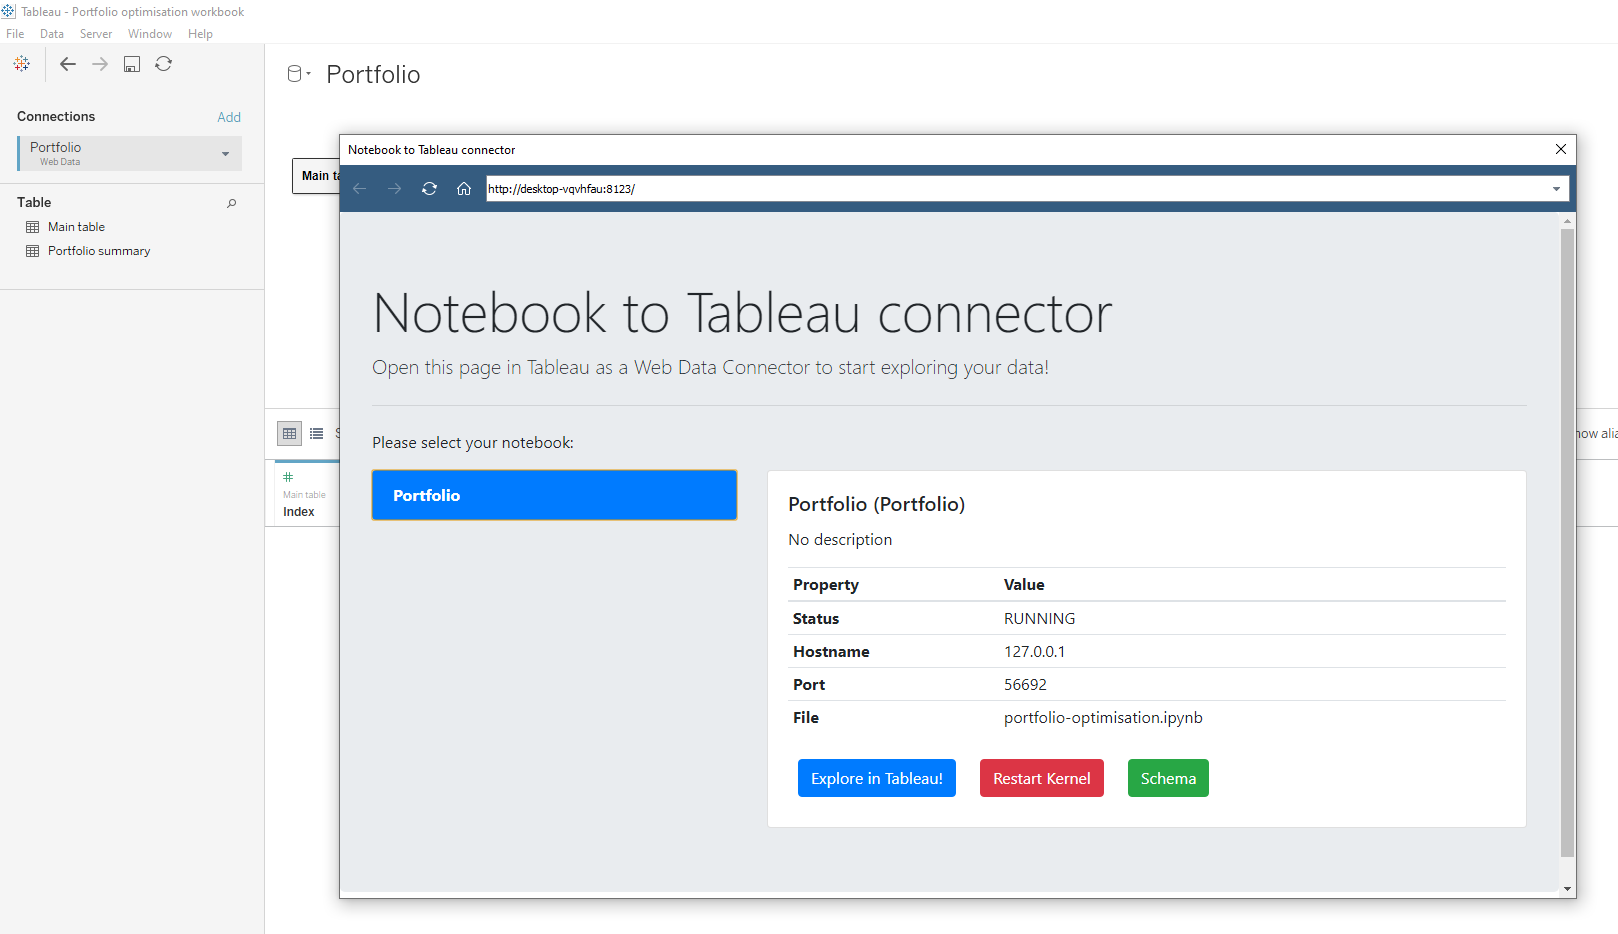Select Portfolio summary in the Table list
1618x934 pixels.
pyautogui.click(x=99, y=251)
